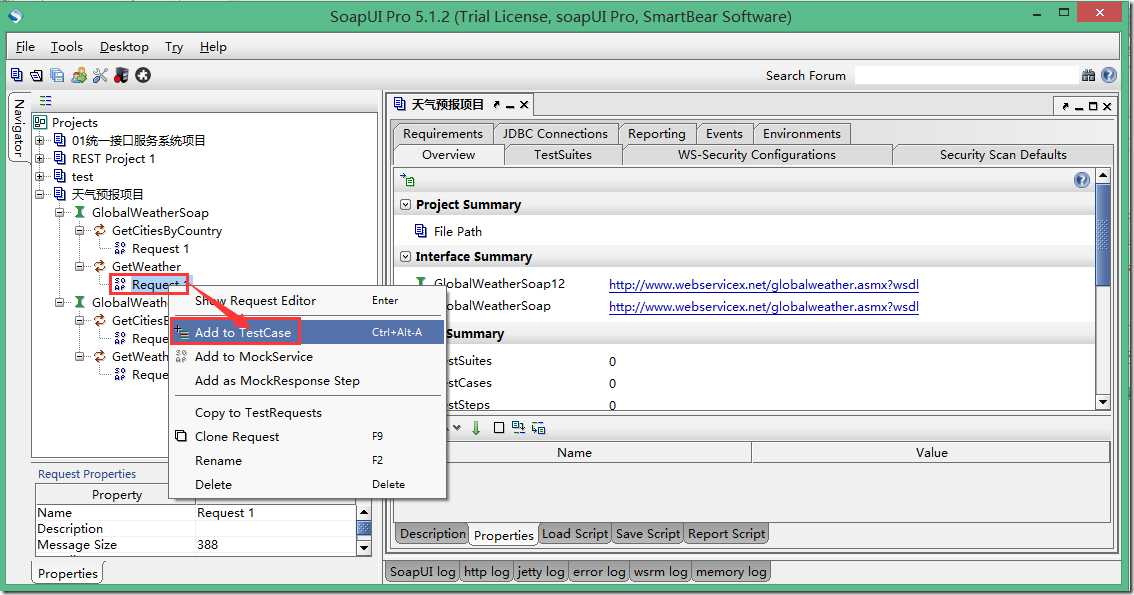The height and width of the screenshot is (595, 1134).
Task: Open the WSDL link for GlobalWeatherSoap12
Action: click(x=764, y=285)
